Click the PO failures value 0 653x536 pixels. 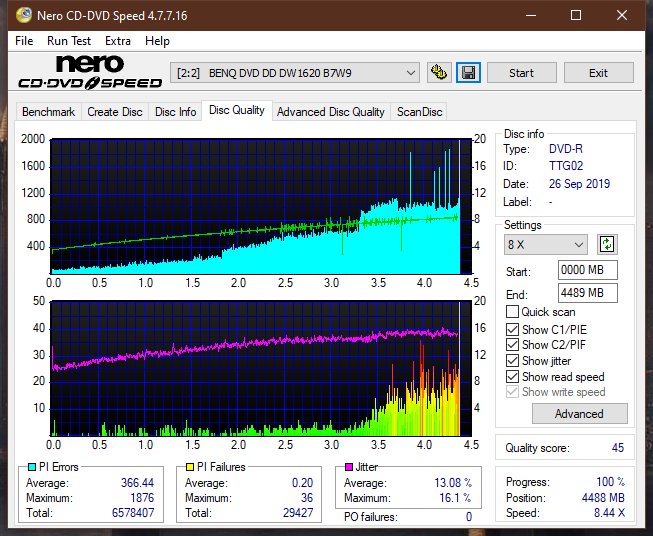pos(469,517)
